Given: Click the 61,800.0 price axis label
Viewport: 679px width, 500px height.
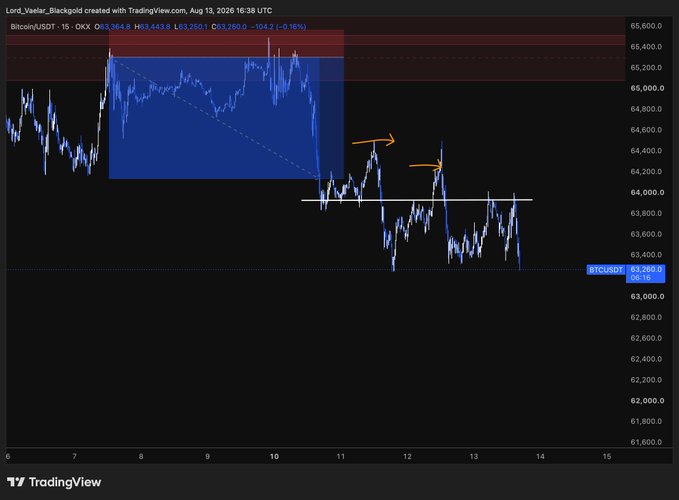Looking at the screenshot, I should (646, 422).
